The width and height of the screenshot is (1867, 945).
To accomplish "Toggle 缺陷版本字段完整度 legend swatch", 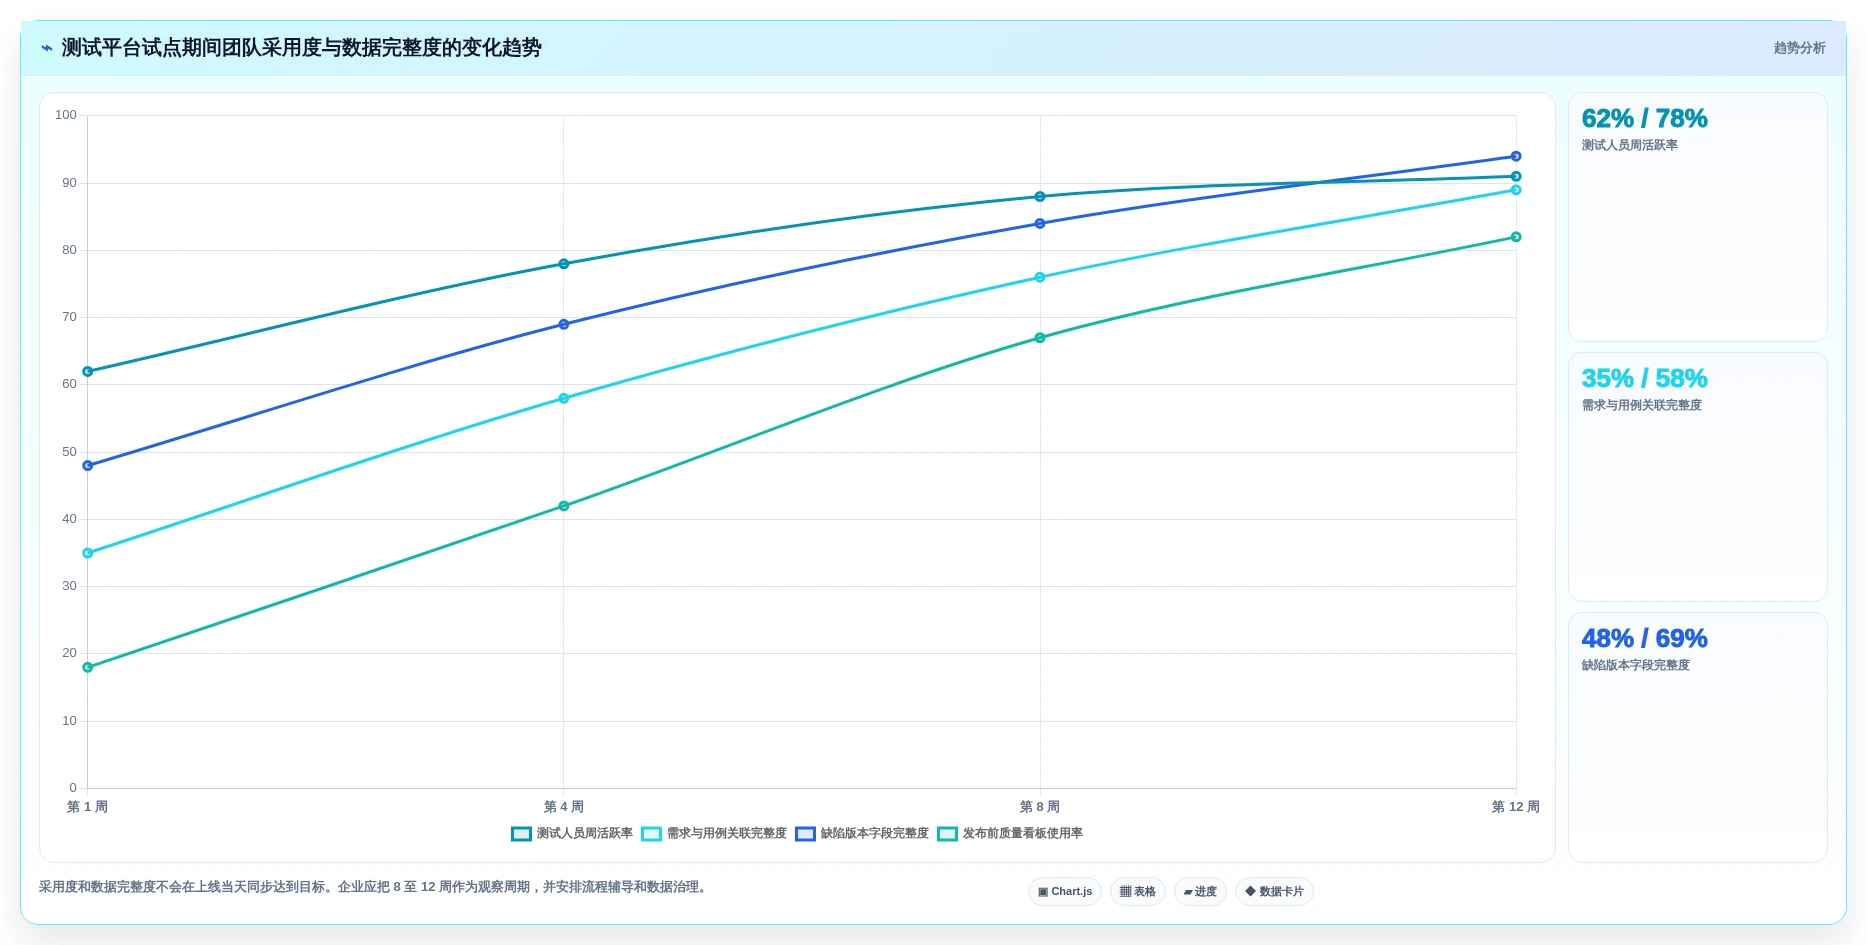I will coord(805,834).
